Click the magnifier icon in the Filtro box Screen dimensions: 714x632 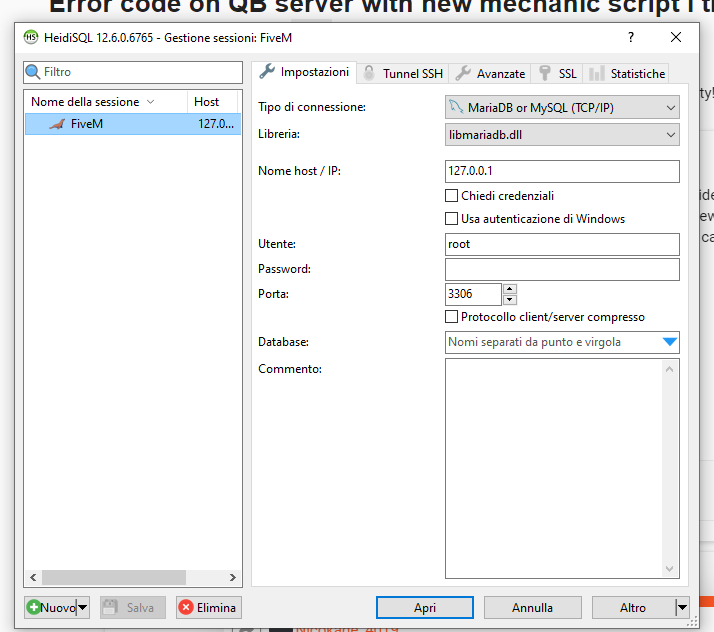point(33,72)
